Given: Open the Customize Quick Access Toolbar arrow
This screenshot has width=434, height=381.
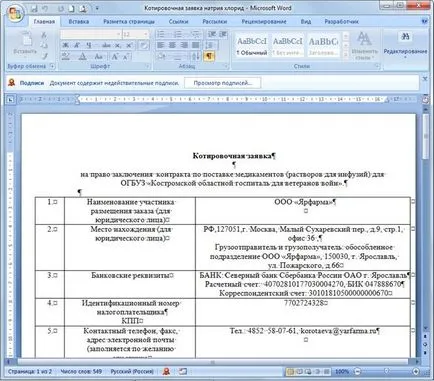Looking at the screenshot, I should (97, 9).
